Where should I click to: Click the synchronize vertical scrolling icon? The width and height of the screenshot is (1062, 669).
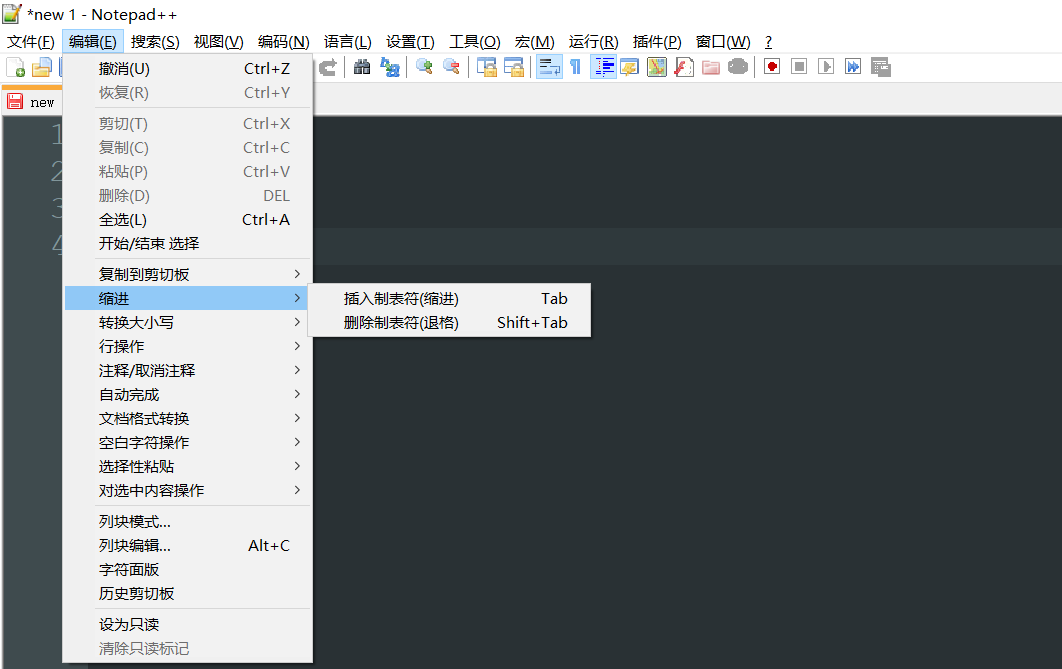[x=486, y=67]
